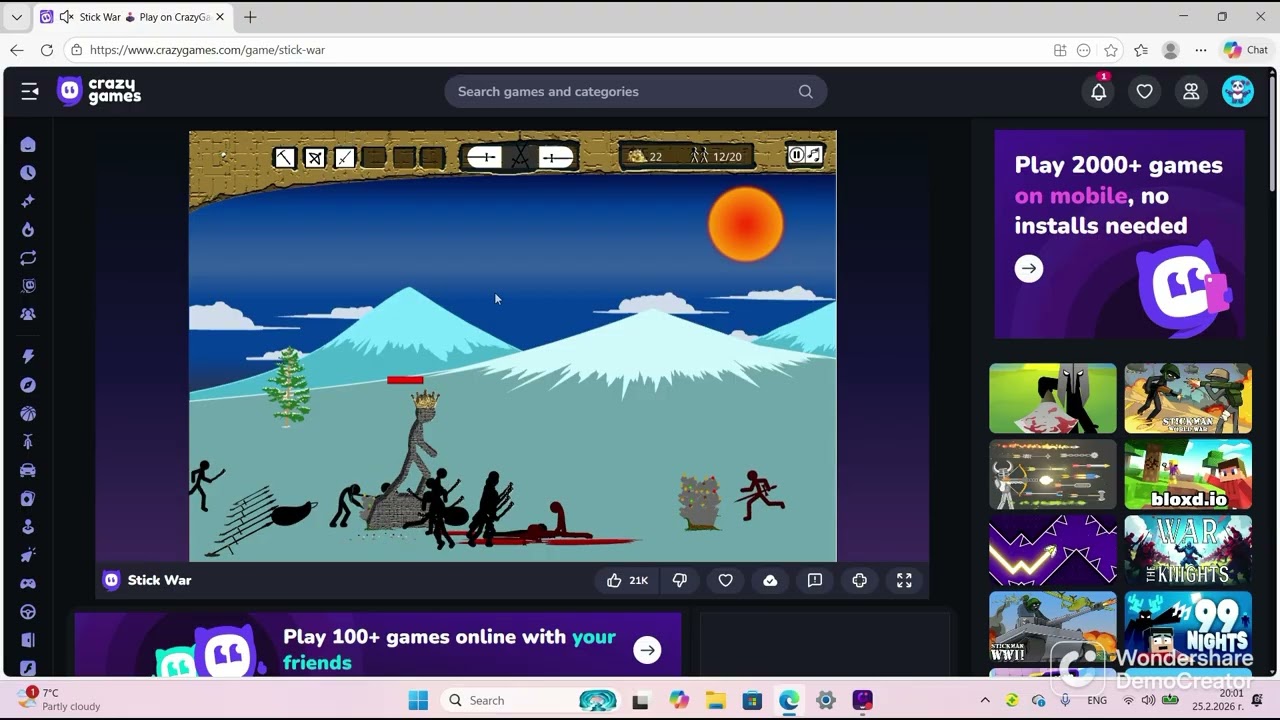Viewport: 1280px width, 720px height.
Task: Open Bike category icon
Action: click(x=28, y=442)
